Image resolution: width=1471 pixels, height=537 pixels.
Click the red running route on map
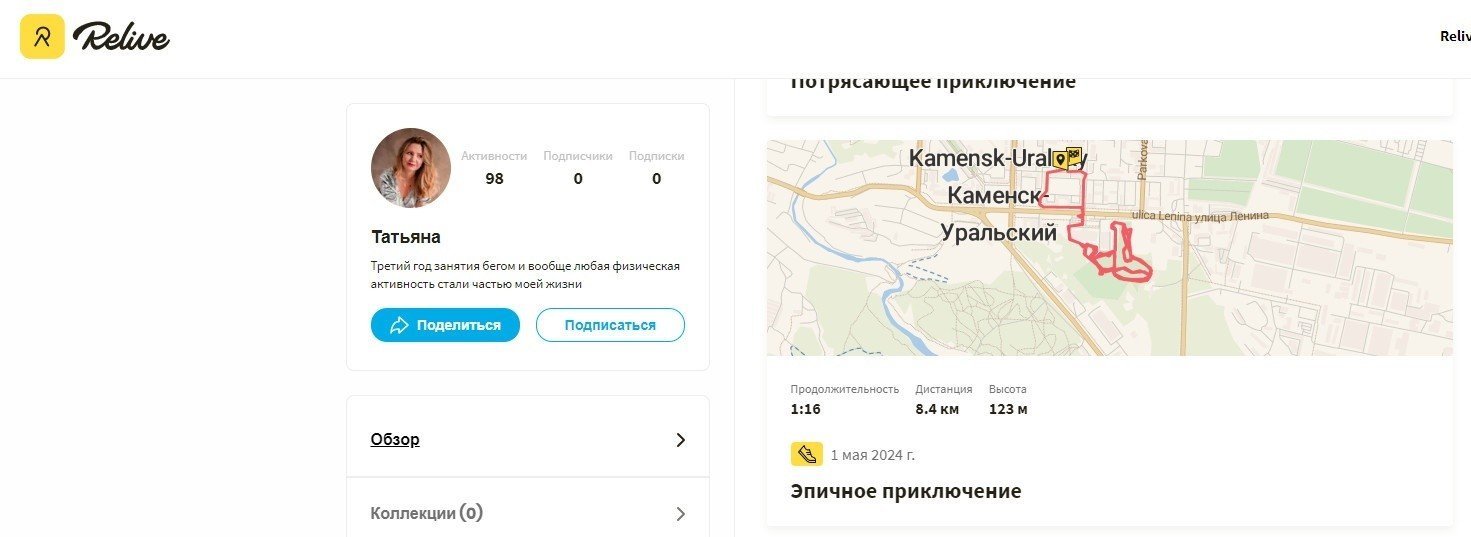coord(1095,222)
